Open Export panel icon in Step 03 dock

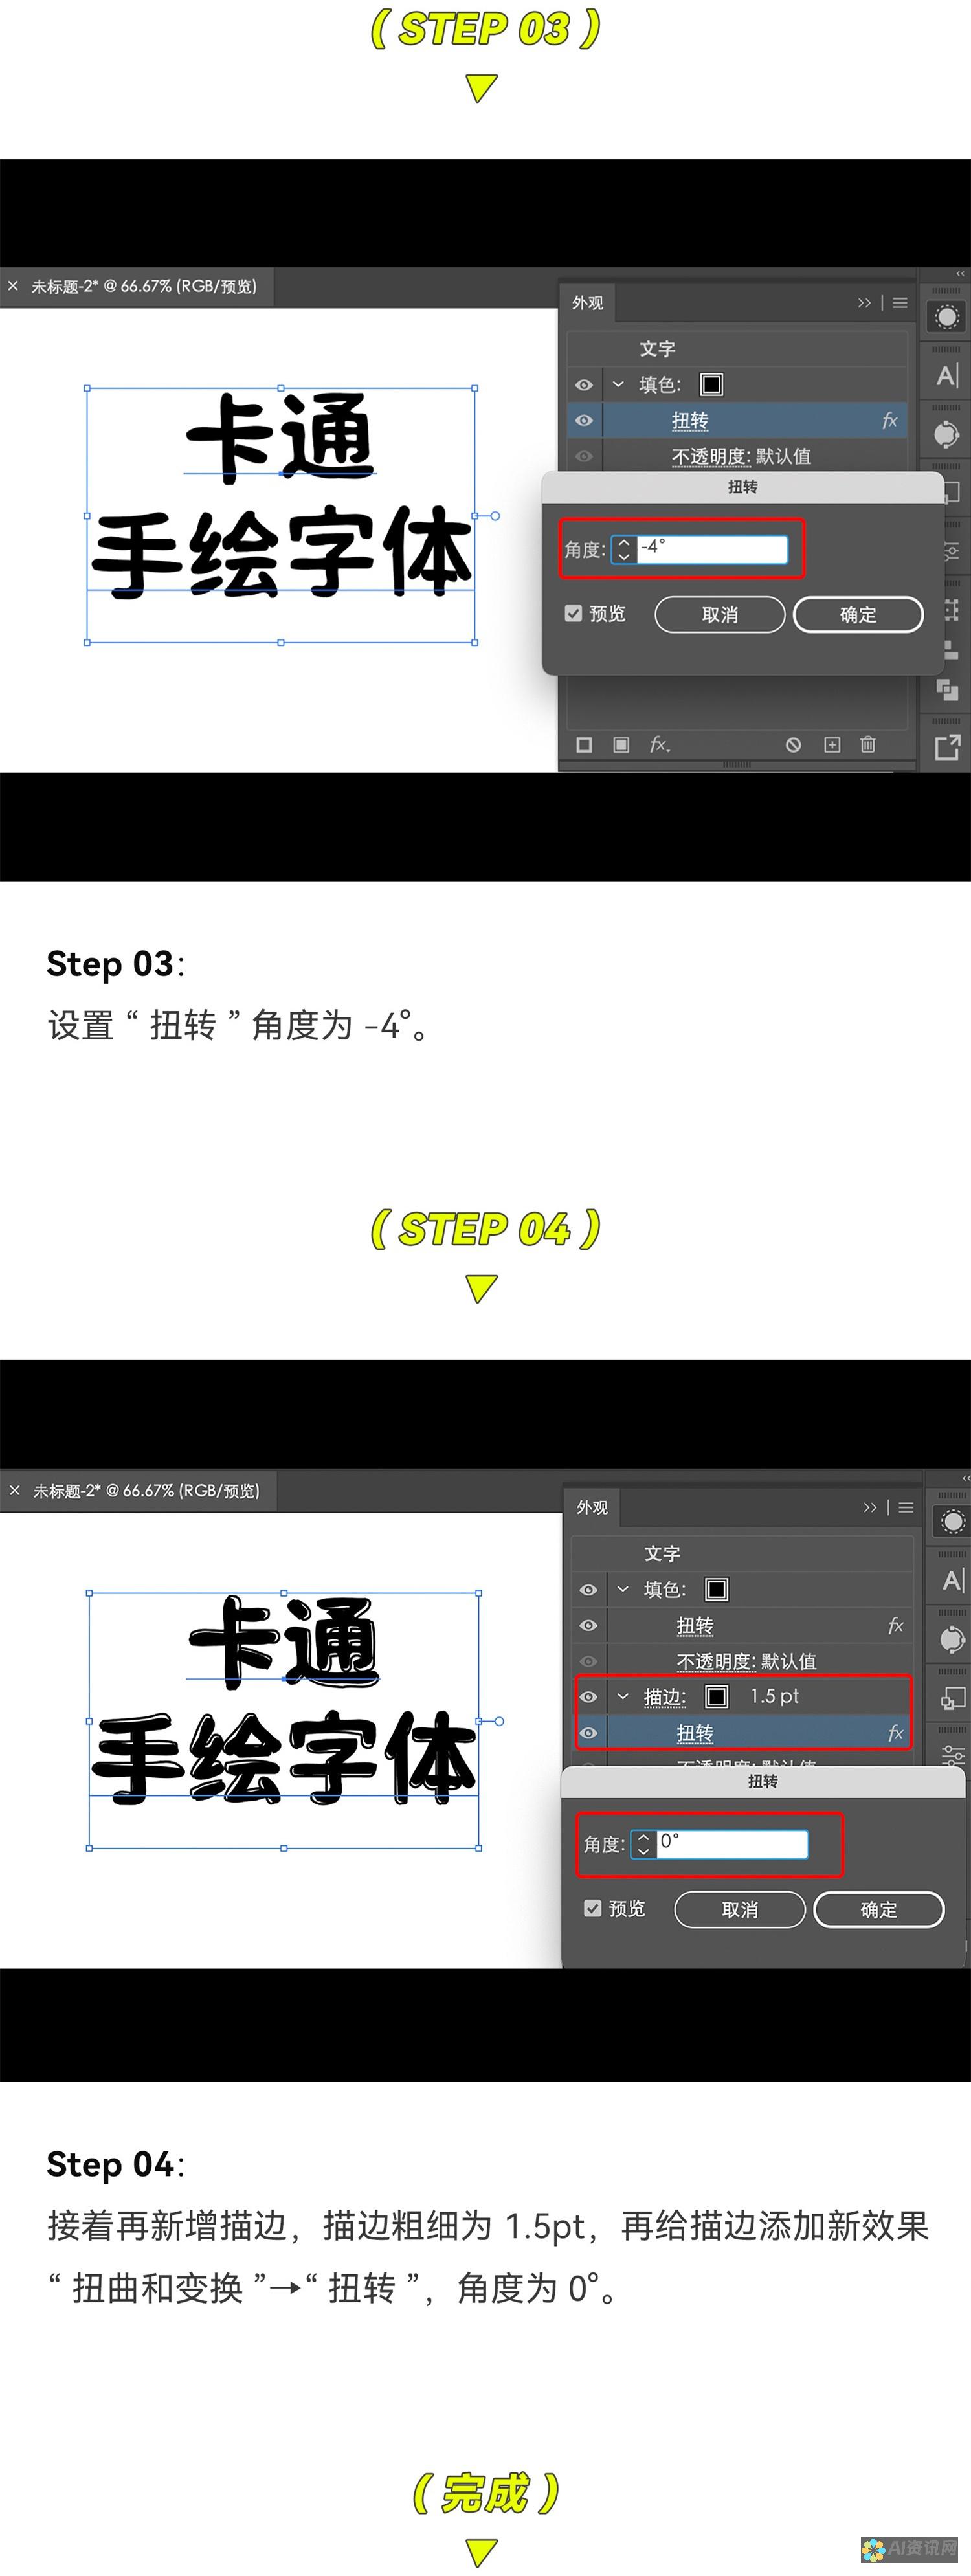(947, 747)
